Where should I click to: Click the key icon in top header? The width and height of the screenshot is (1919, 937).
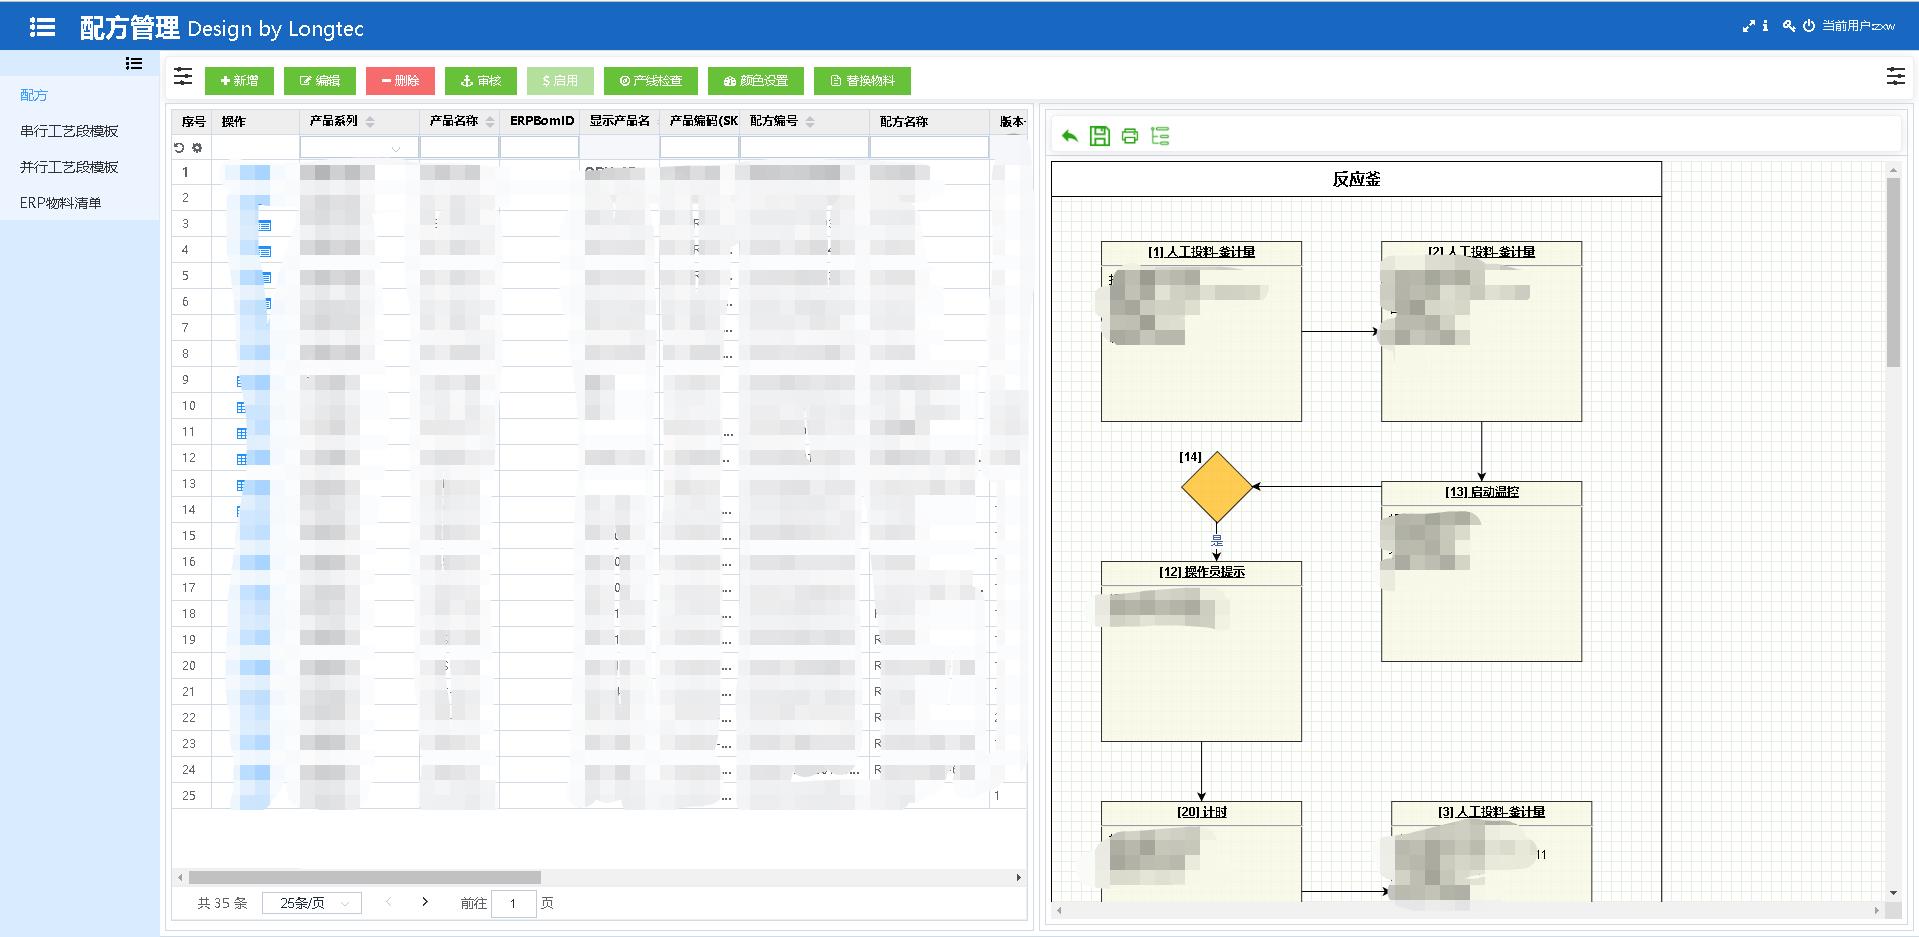(x=1789, y=26)
